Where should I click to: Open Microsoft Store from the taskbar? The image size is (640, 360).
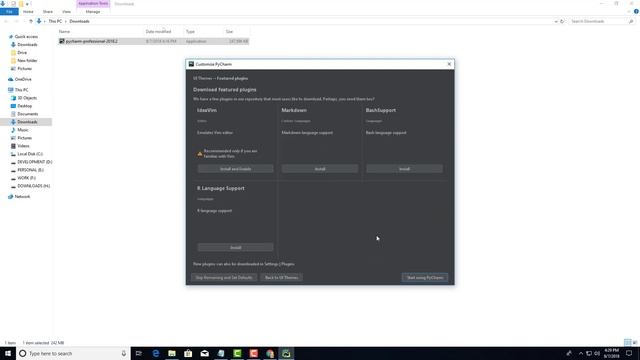tap(188, 353)
